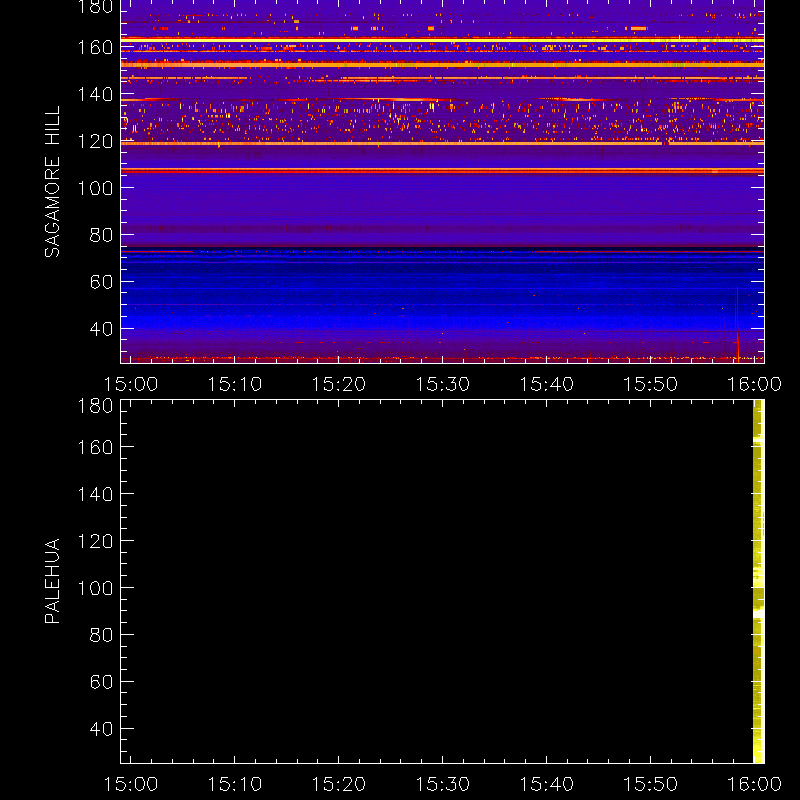This screenshot has width=800, height=800.
Task: Select 120 label on Sagamore Hill axis
Action: pyautogui.click(x=95, y=141)
